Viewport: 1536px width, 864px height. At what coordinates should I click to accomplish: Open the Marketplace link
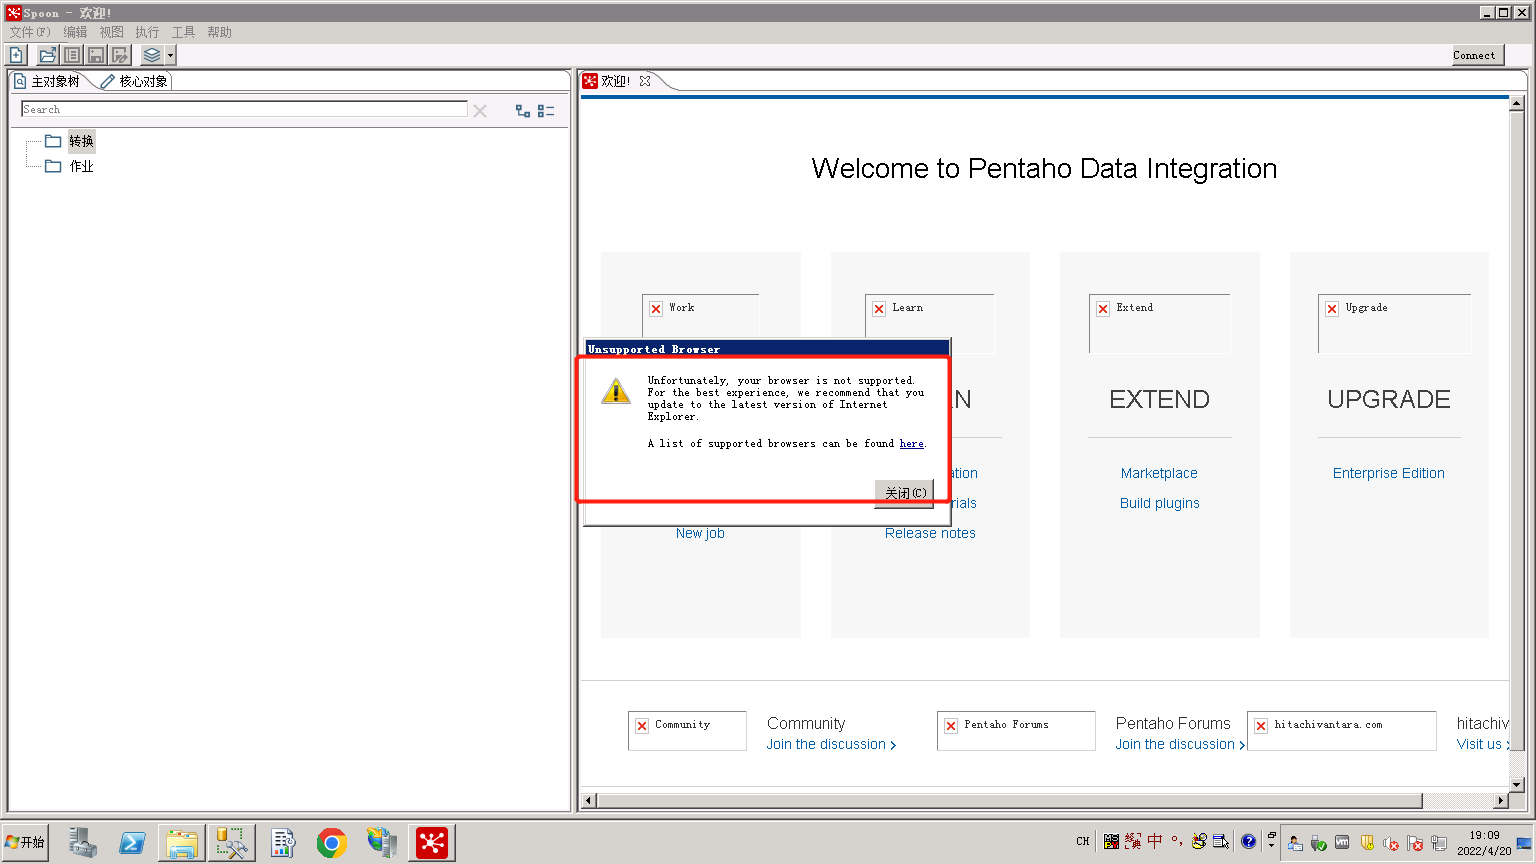(1159, 473)
